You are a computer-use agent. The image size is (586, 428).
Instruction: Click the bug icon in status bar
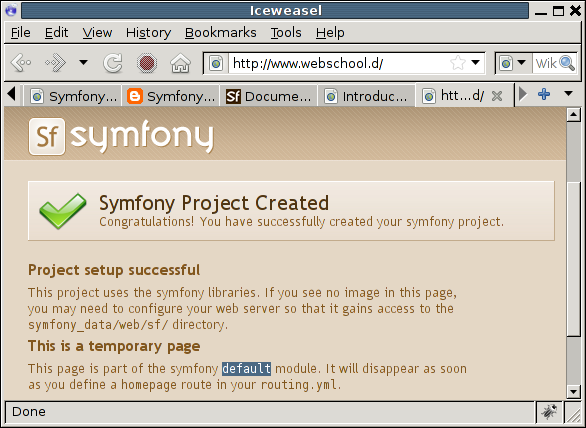(x=549, y=412)
